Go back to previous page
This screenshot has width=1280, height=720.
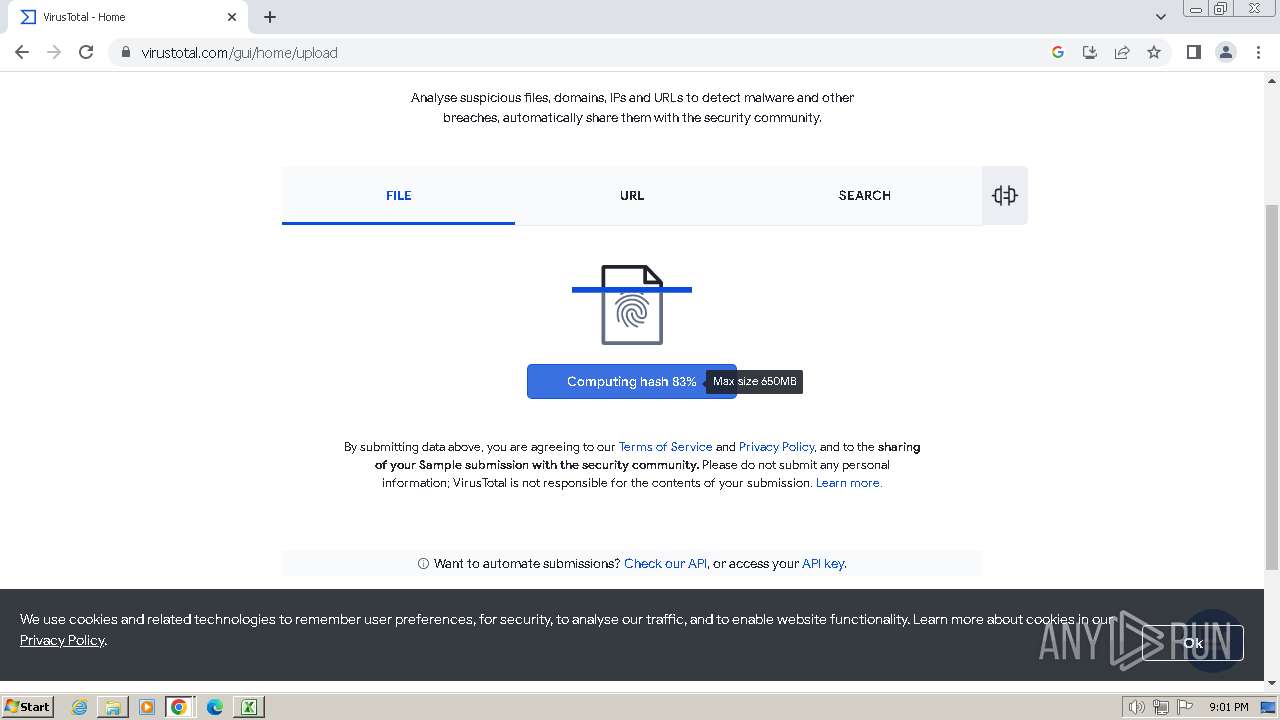click(x=22, y=52)
